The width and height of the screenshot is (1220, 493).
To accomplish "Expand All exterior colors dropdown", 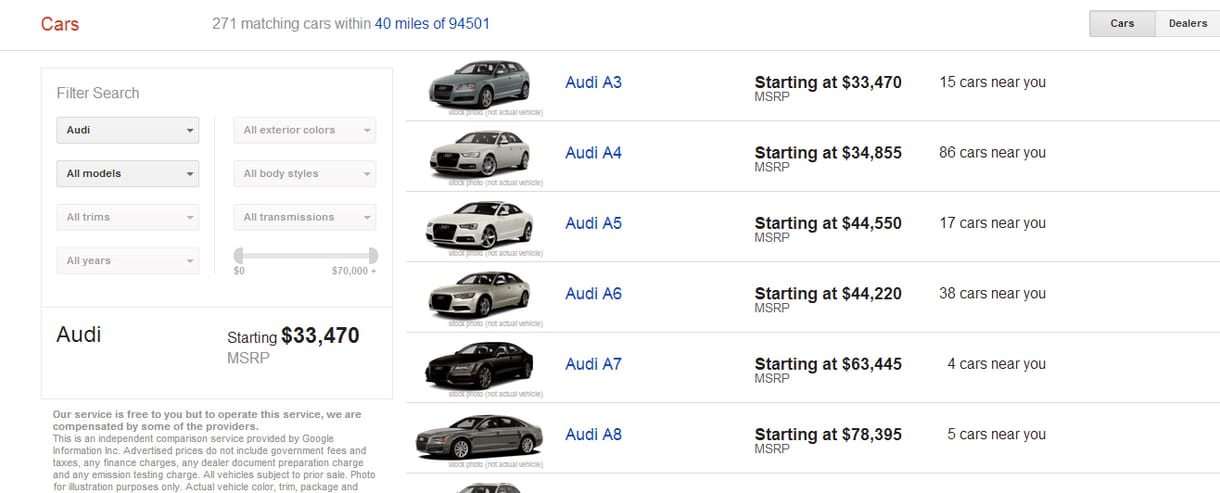I will coord(305,130).
